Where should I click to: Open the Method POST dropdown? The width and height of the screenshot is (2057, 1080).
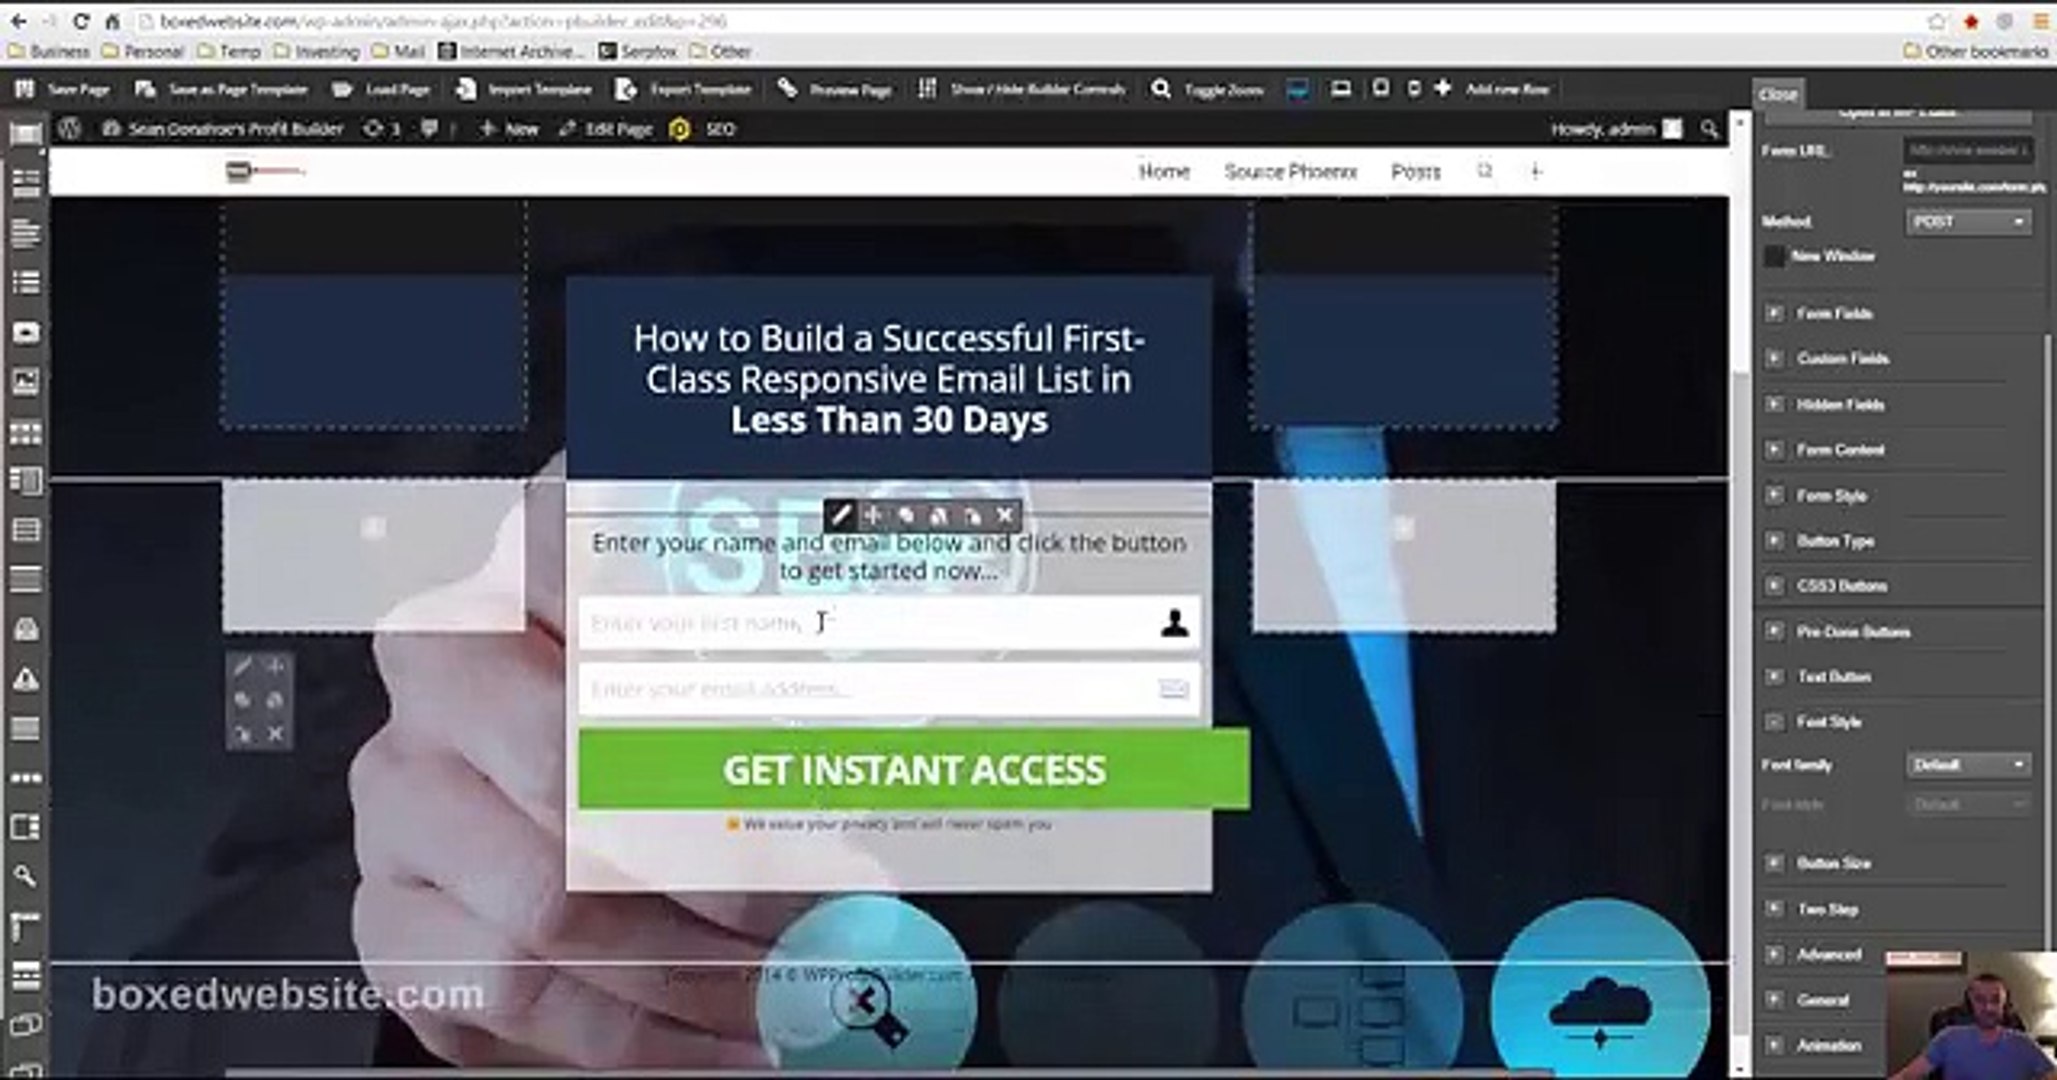[x=1967, y=221]
